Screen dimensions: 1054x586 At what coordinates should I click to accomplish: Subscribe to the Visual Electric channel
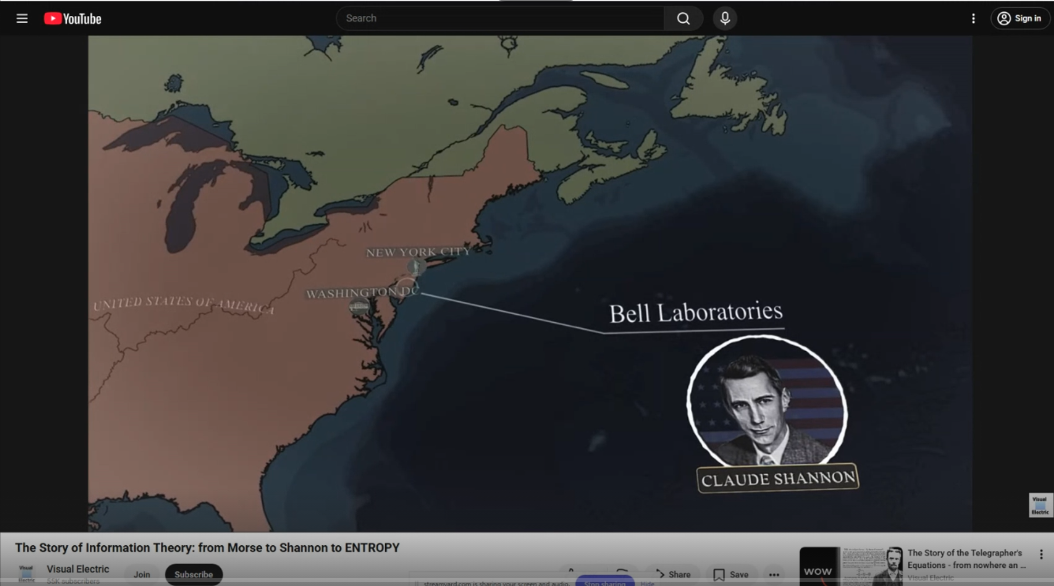tap(194, 575)
